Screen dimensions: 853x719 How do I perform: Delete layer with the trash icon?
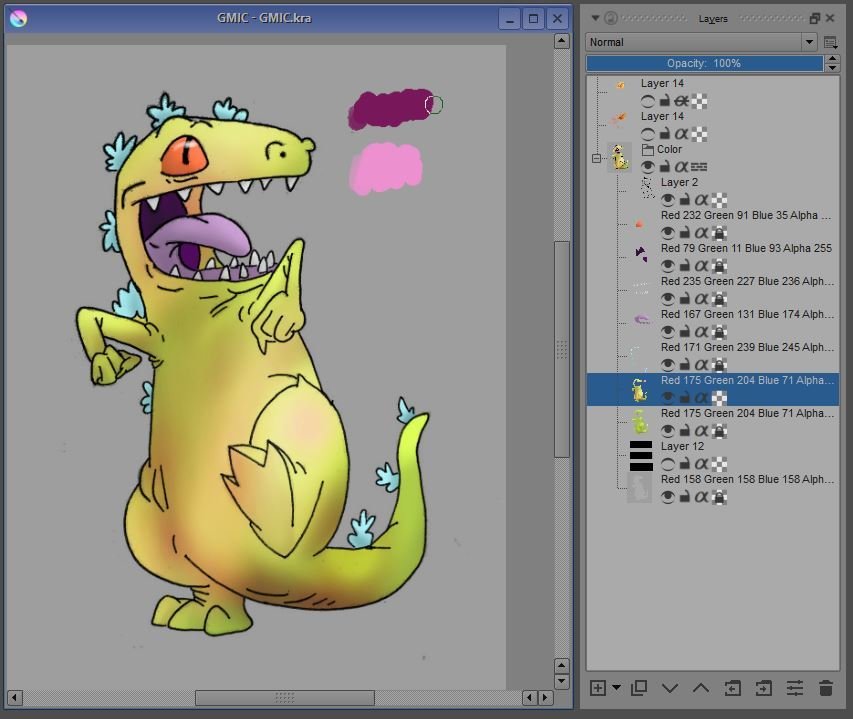[826, 689]
